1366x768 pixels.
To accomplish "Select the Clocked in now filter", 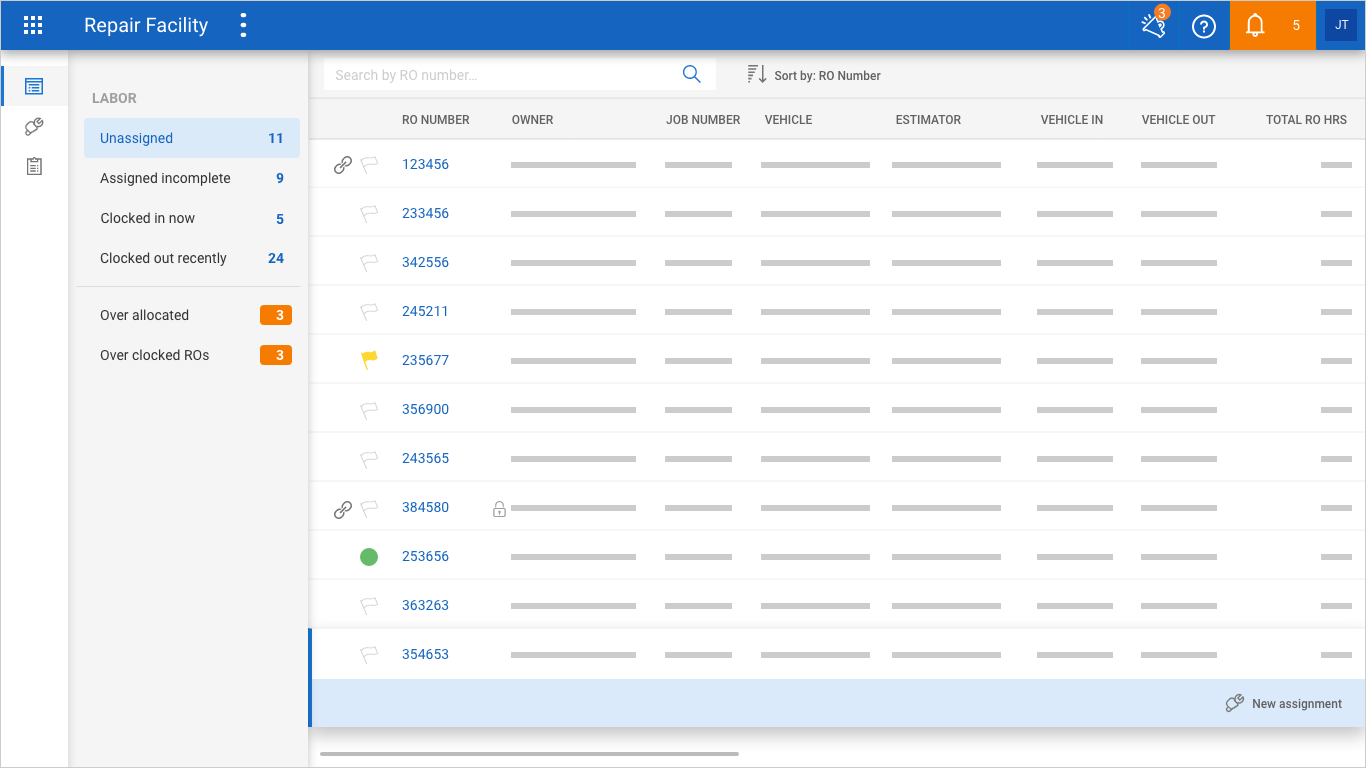I will tap(191, 218).
